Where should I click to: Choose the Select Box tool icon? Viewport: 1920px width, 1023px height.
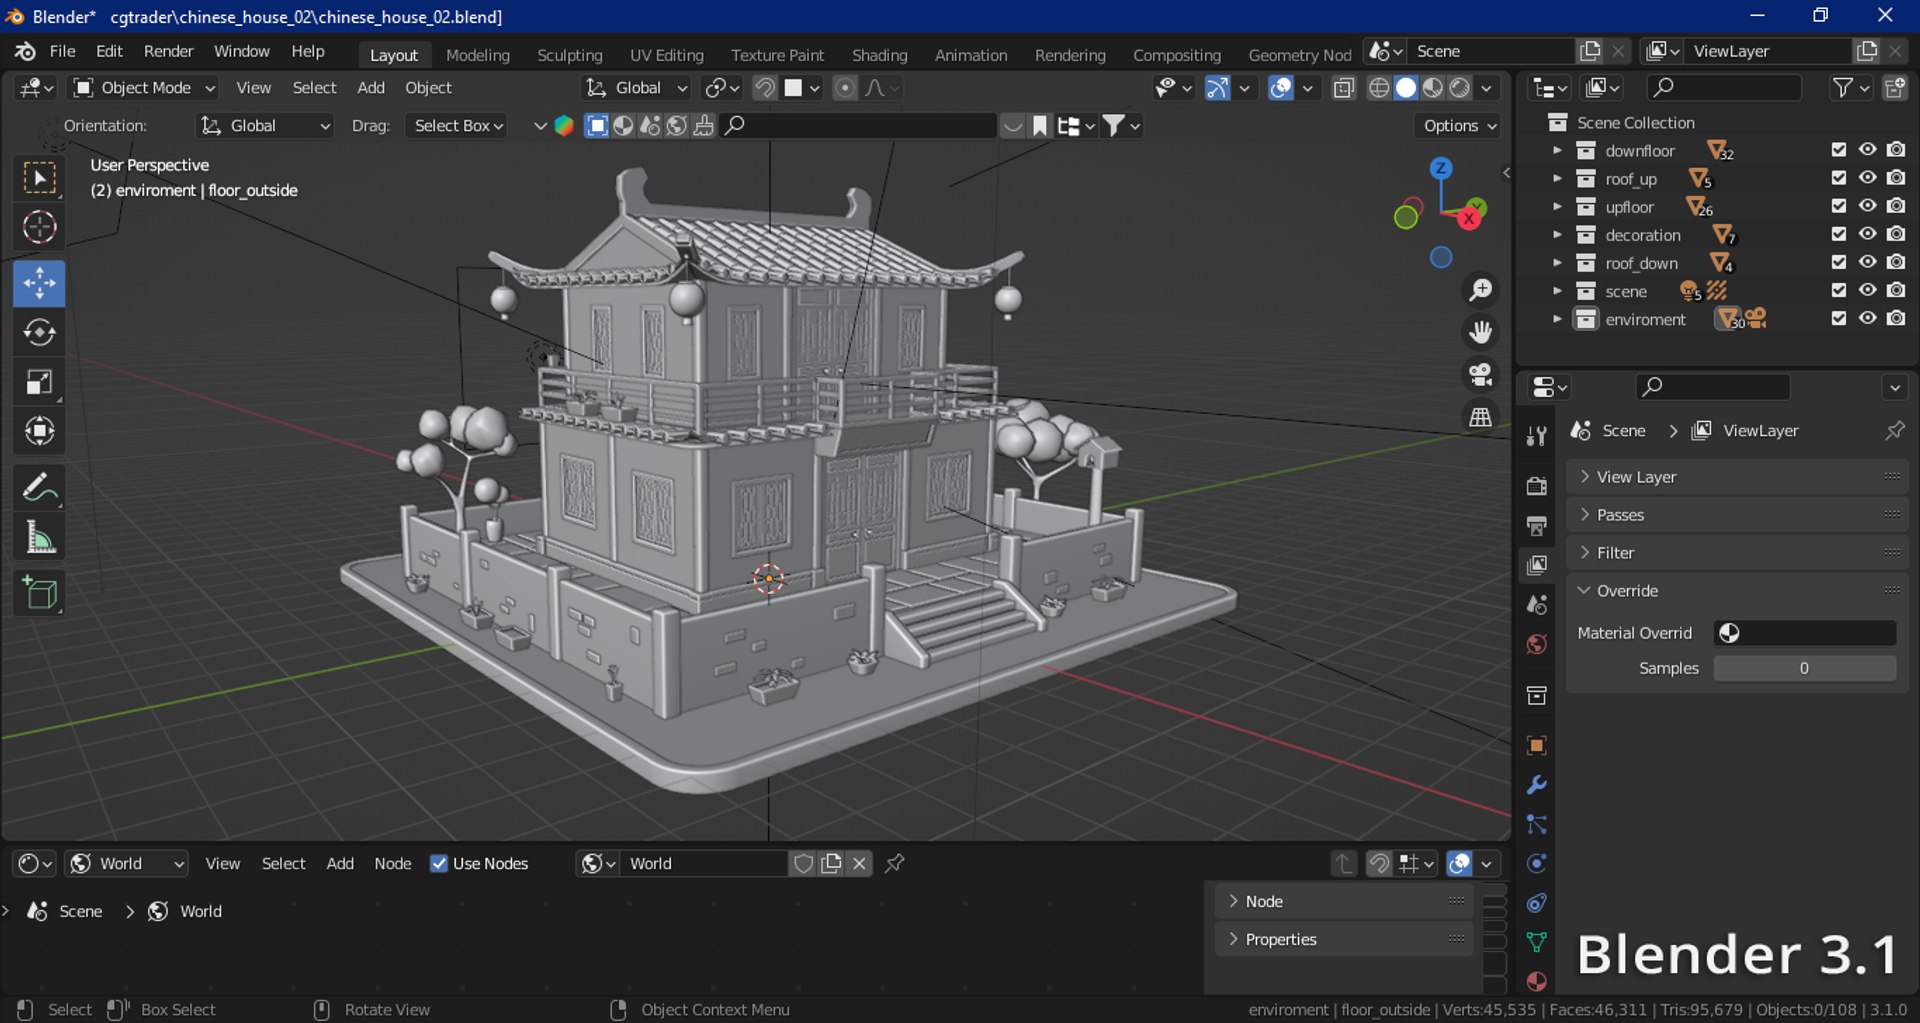click(x=40, y=178)
